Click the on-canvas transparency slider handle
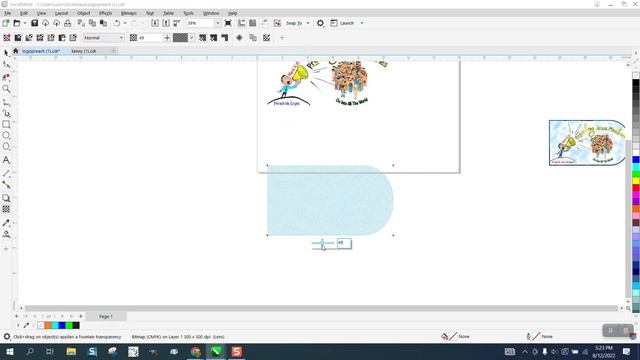Screen dimensions: 640x360 322,244
